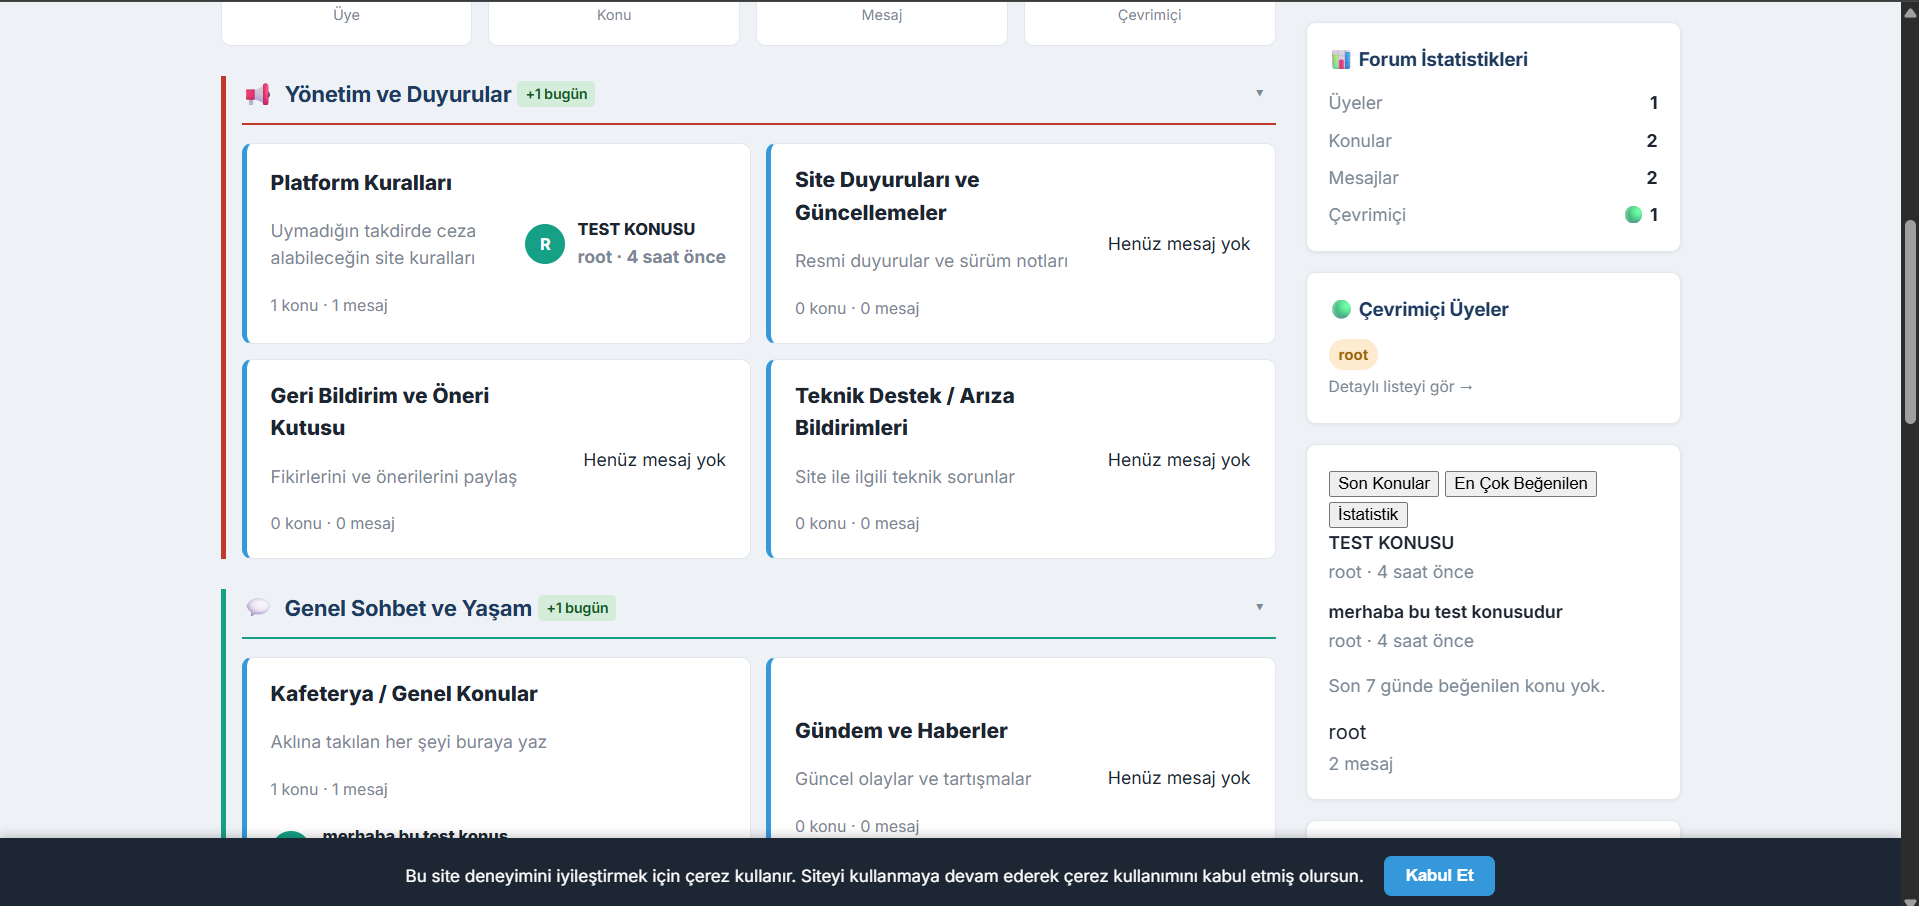This screenshot has width=1919, height=906.
Task: Click the Çevrimiçi row in forum statistics
Action: click(x=1493, y=215)
